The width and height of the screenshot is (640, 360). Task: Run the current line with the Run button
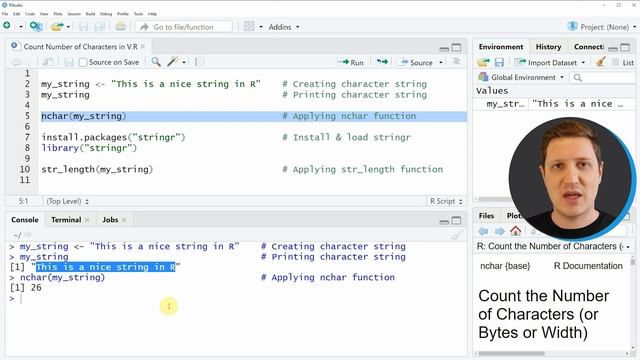(351, 62)
